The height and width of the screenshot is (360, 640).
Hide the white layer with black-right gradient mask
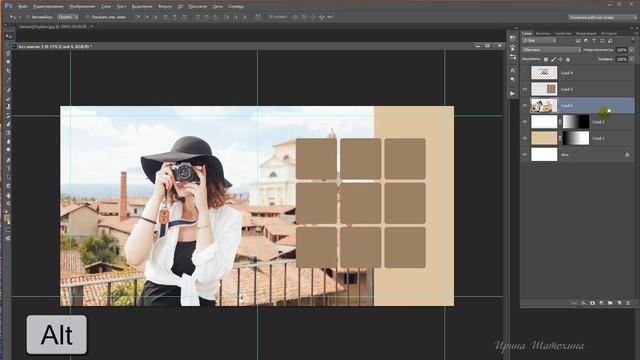pyautogui.click(x=525, y=122)
